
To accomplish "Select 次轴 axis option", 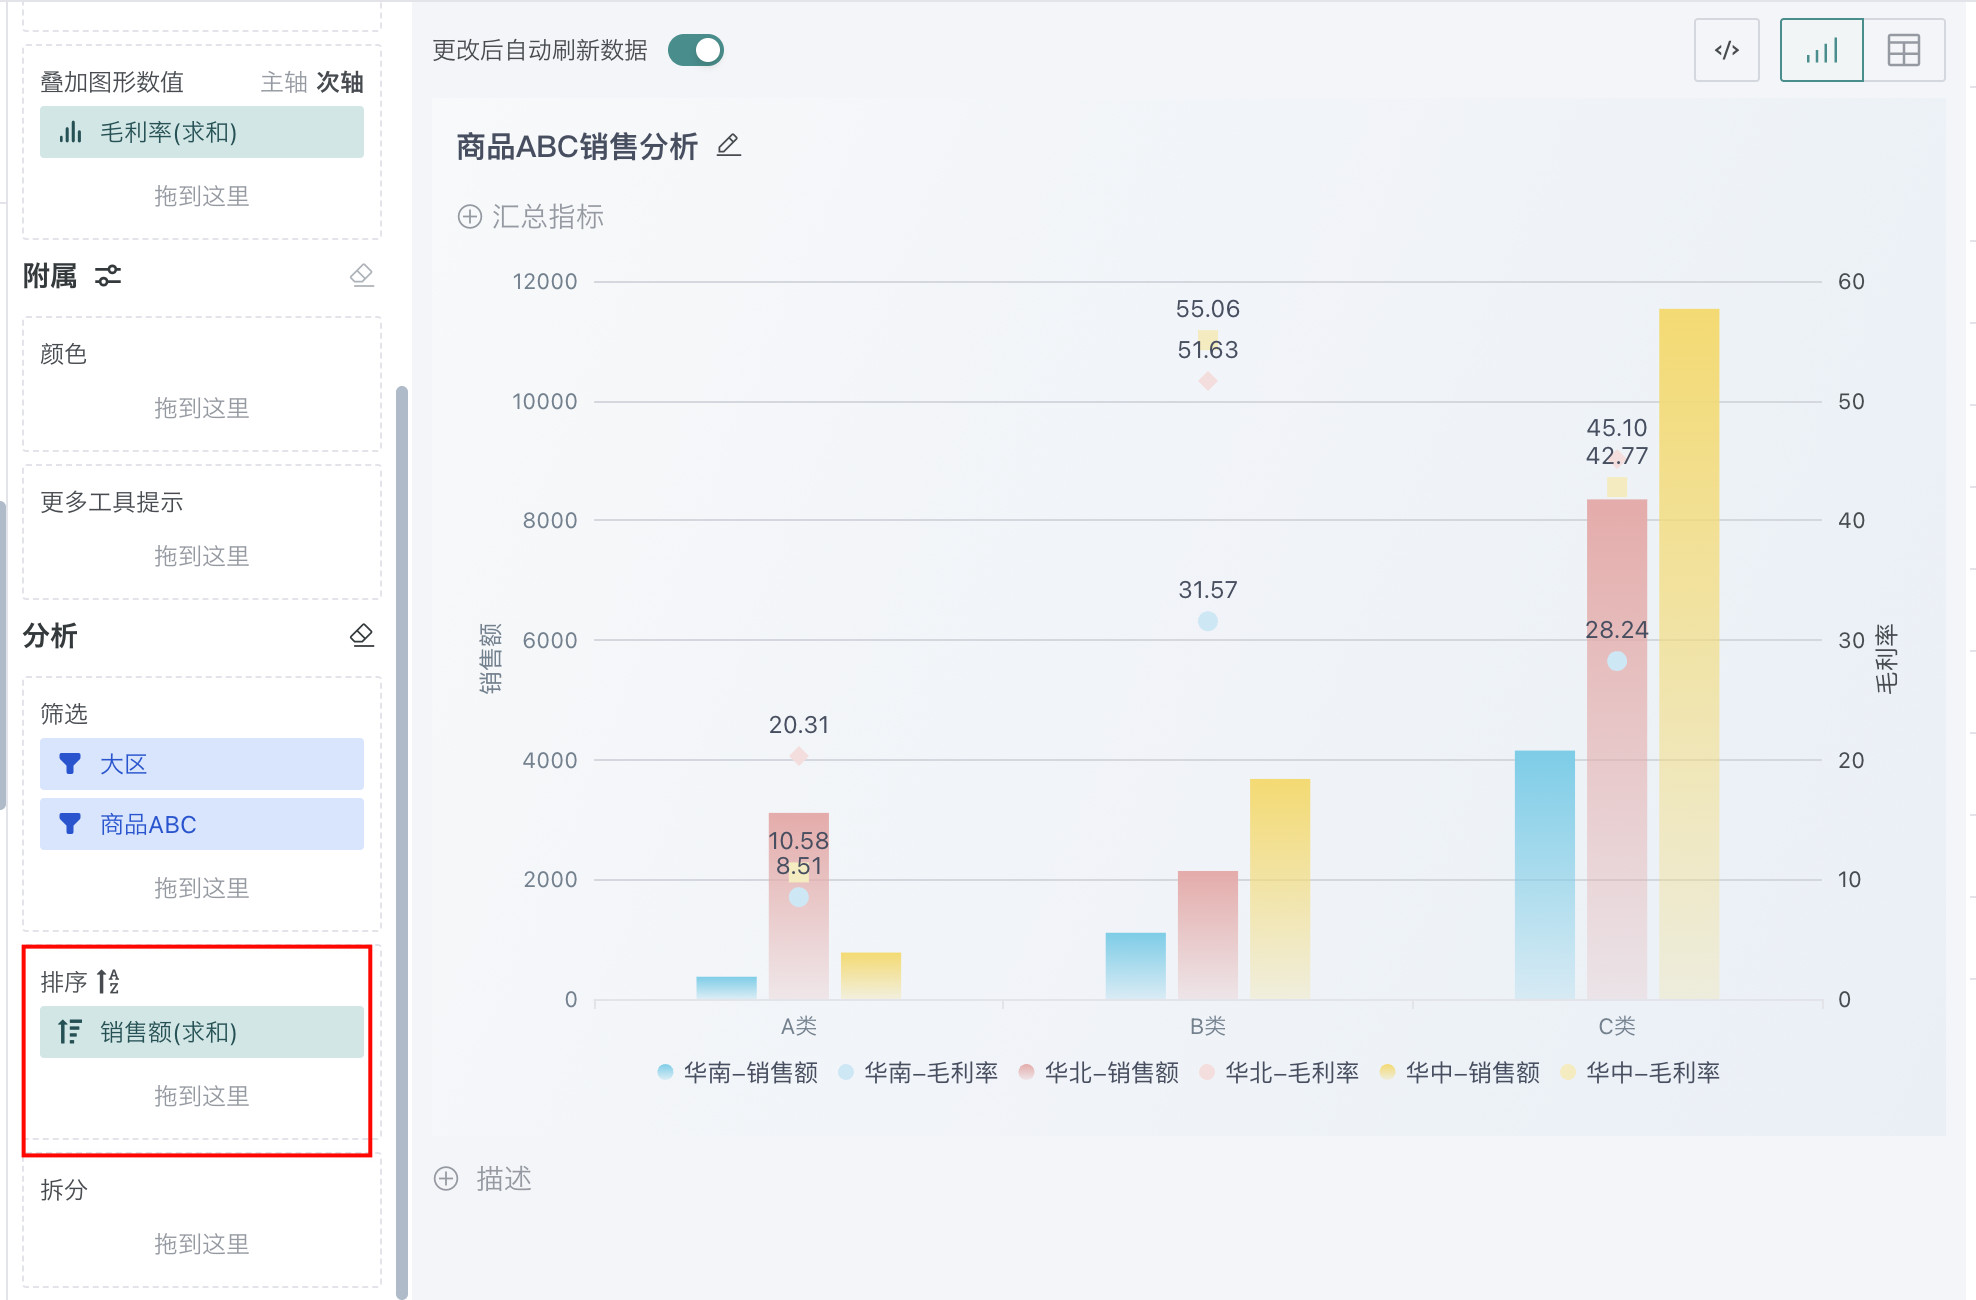I will (x=340, y=82).
